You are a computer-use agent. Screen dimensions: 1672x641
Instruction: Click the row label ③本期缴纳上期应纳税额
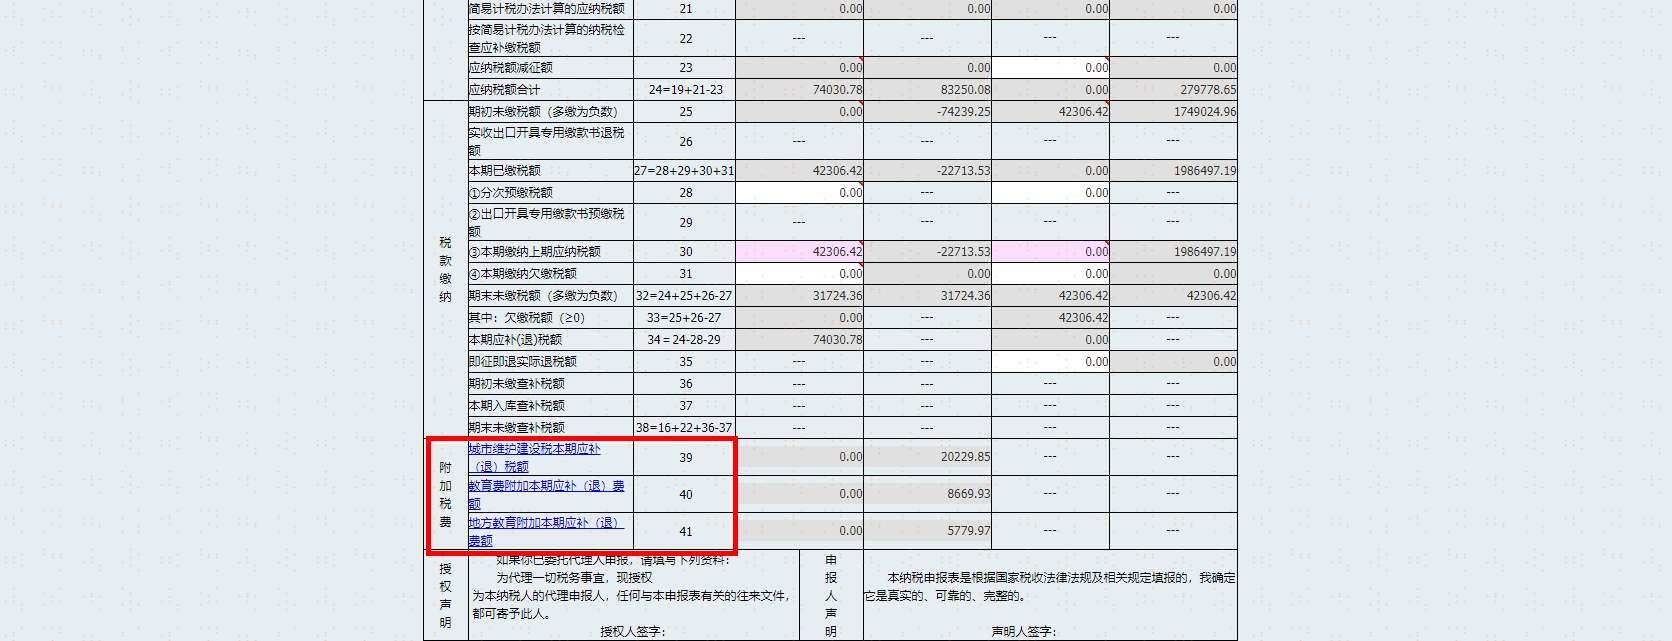click(535, 251)
